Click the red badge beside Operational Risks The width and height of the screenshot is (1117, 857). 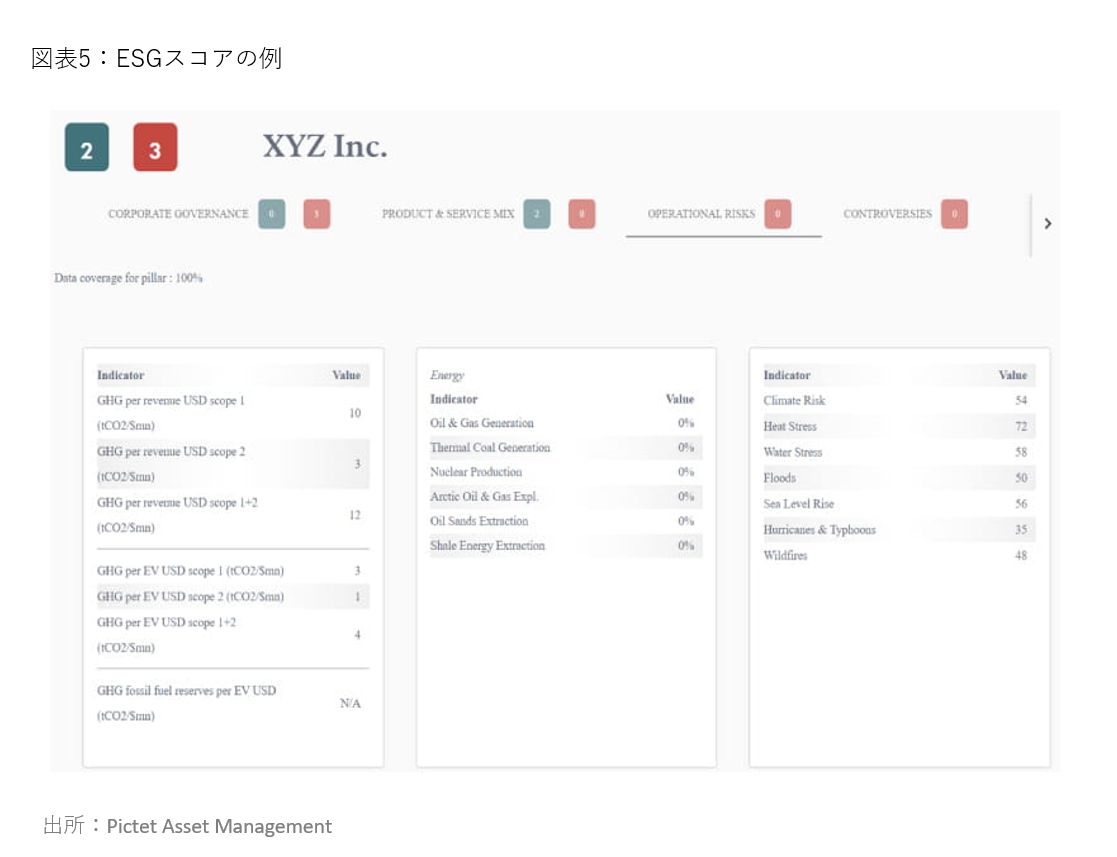coord(778,214)
